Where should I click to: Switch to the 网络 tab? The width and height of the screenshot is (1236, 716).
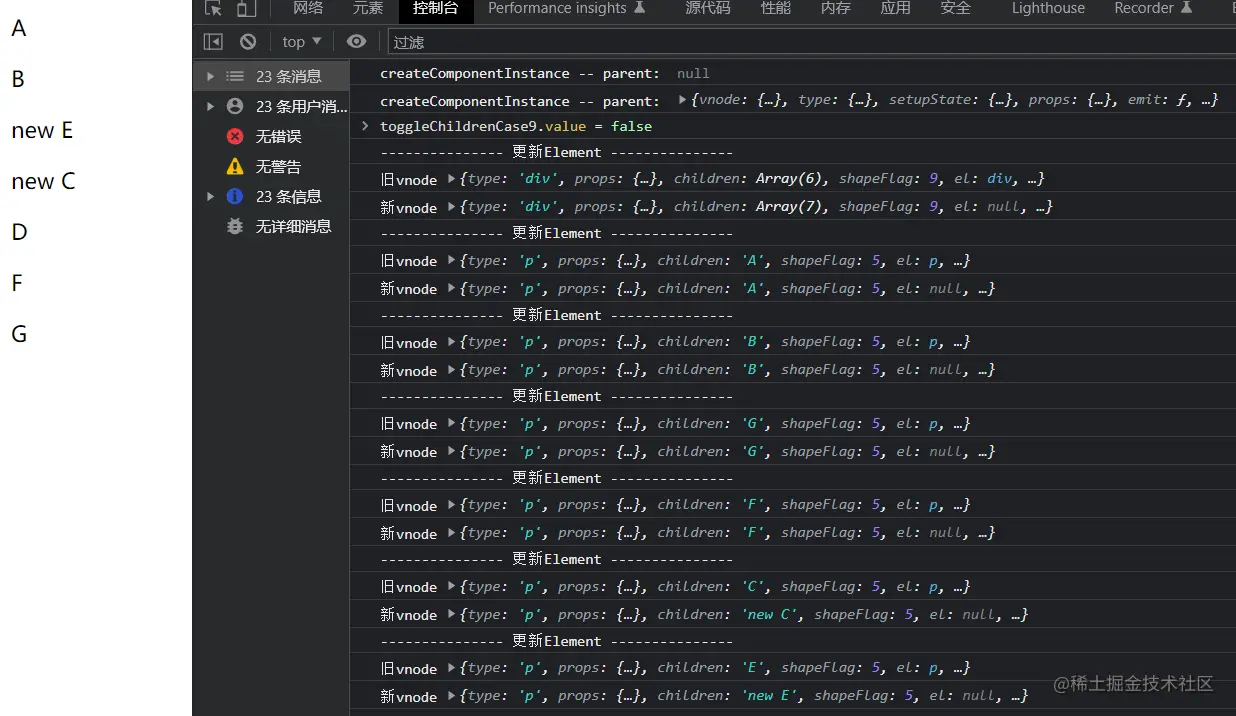pyautogui.click(x=308, y=8)
